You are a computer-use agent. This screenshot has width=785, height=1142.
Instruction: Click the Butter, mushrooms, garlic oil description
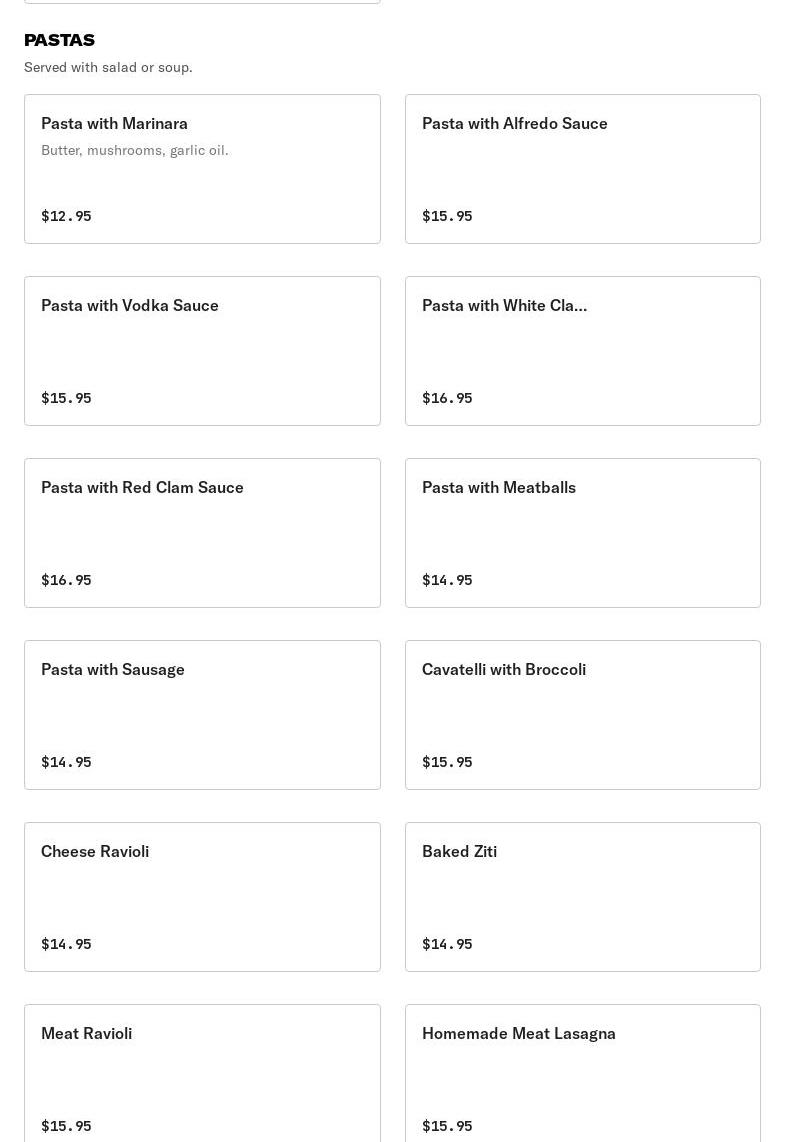tap(135, 150)
